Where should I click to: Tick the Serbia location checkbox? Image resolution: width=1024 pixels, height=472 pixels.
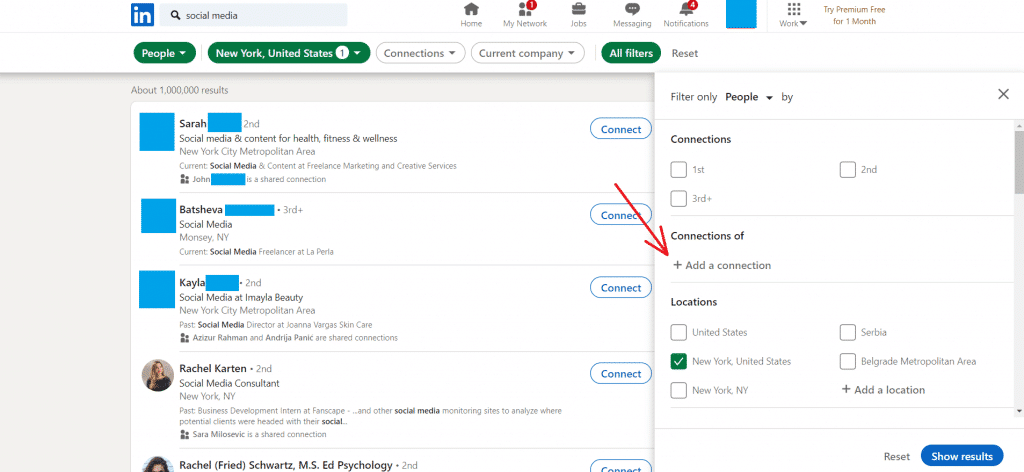pos(848,332)
